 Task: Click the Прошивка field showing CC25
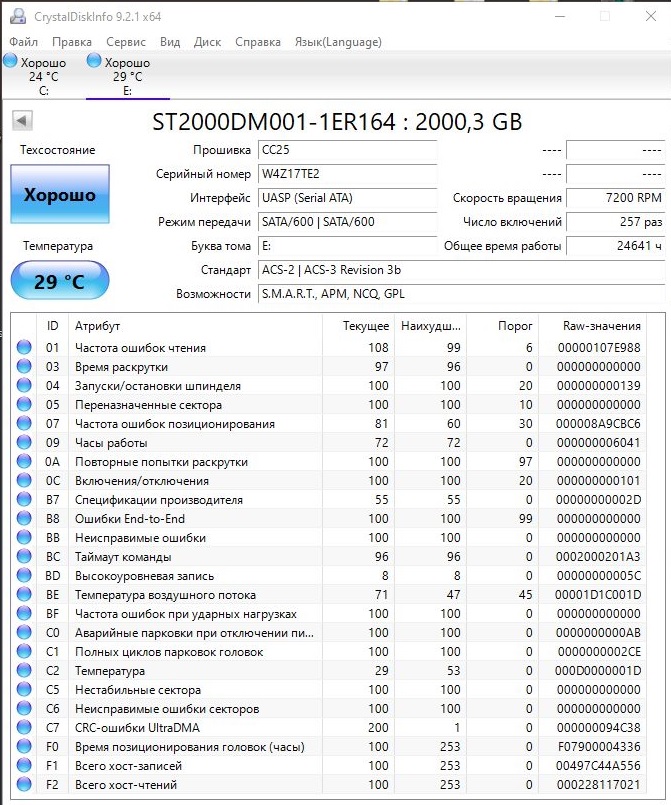[x=347, y=150]
